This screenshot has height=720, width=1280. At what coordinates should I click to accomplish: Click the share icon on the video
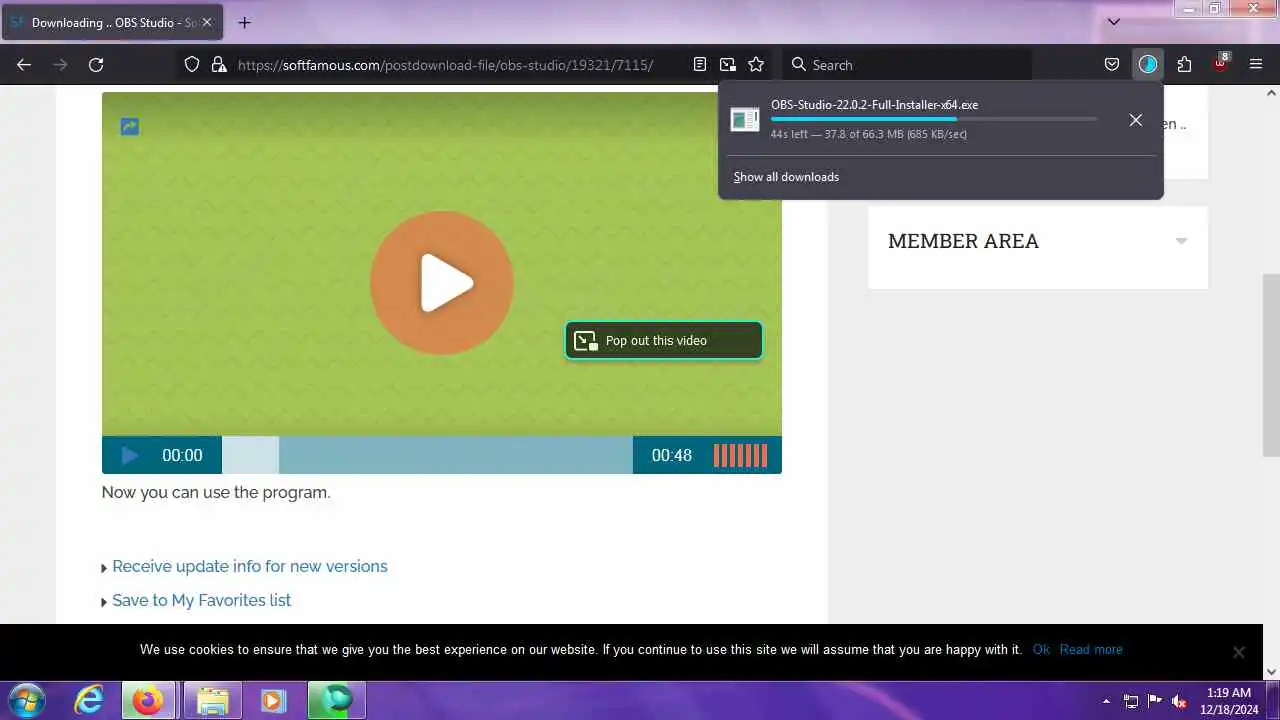pyautogui.click(x=130, y=127)
